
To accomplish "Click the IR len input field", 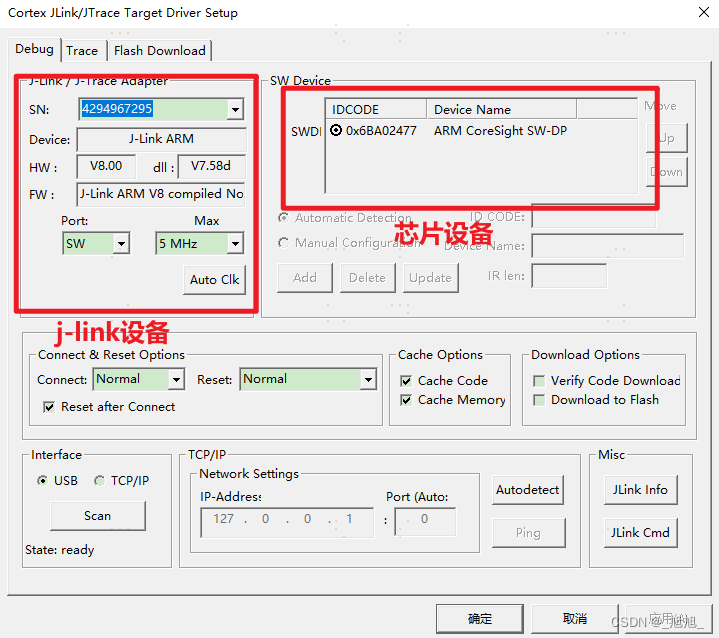I will click(x=569, y=276).
